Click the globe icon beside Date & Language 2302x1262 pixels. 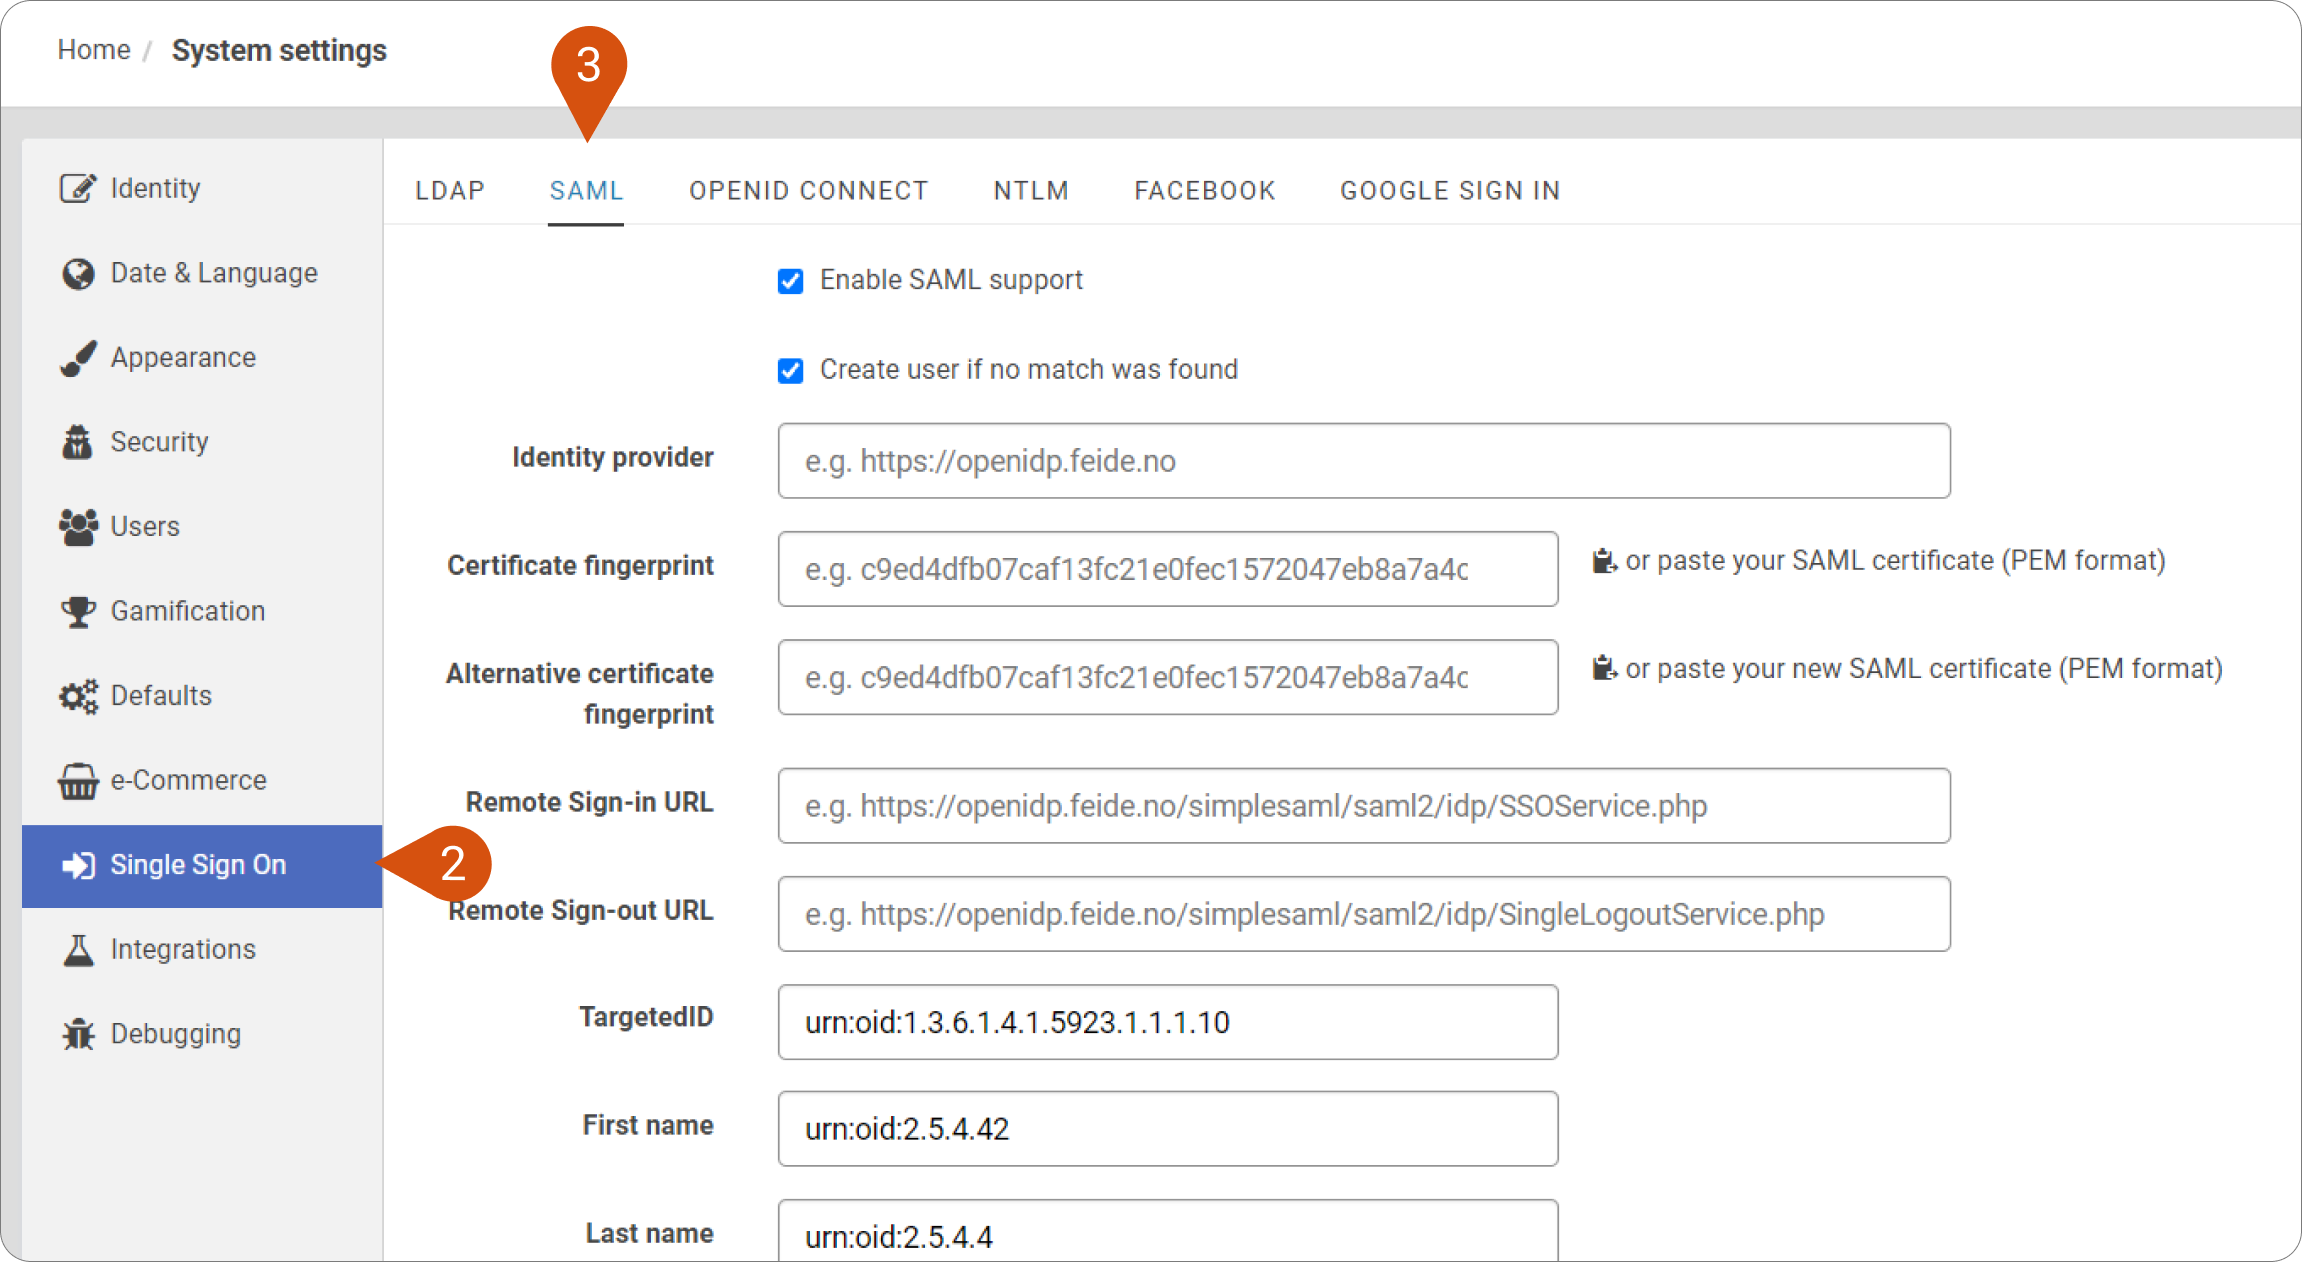pos(78,273)
